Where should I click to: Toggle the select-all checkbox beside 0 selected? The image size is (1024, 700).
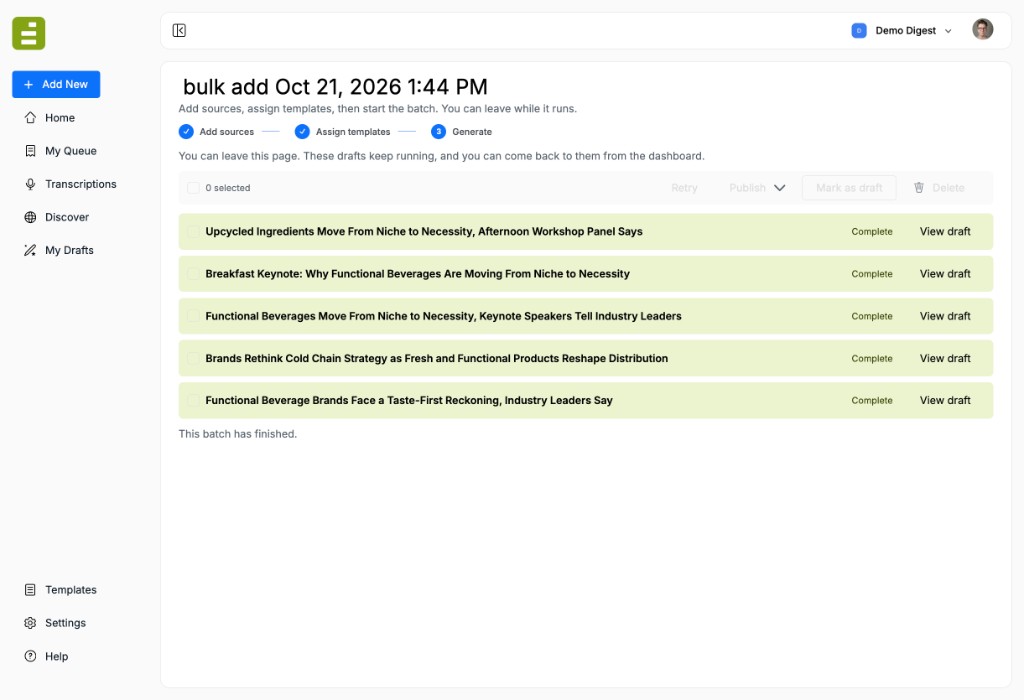(193, 188)
